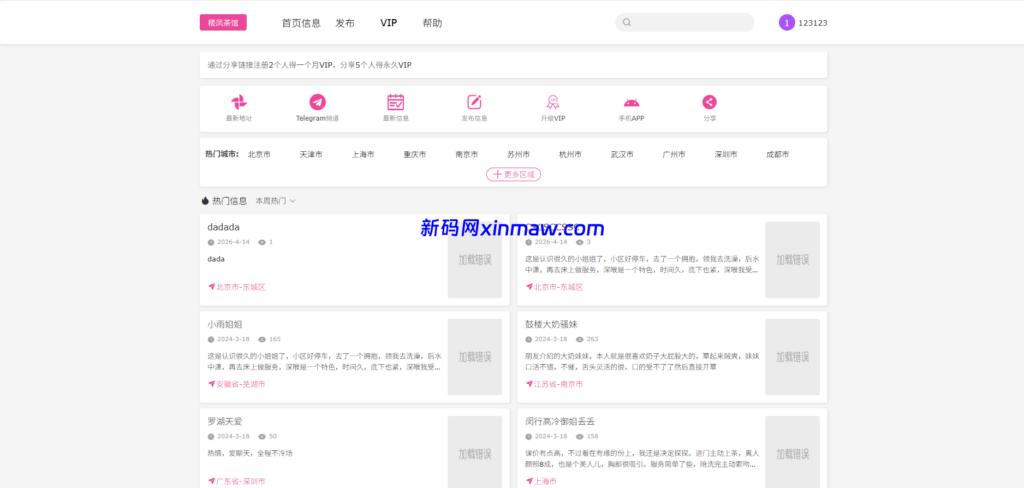1024x488 pixels.
Task: Open the purple user avatar
Action: [787, 22]
